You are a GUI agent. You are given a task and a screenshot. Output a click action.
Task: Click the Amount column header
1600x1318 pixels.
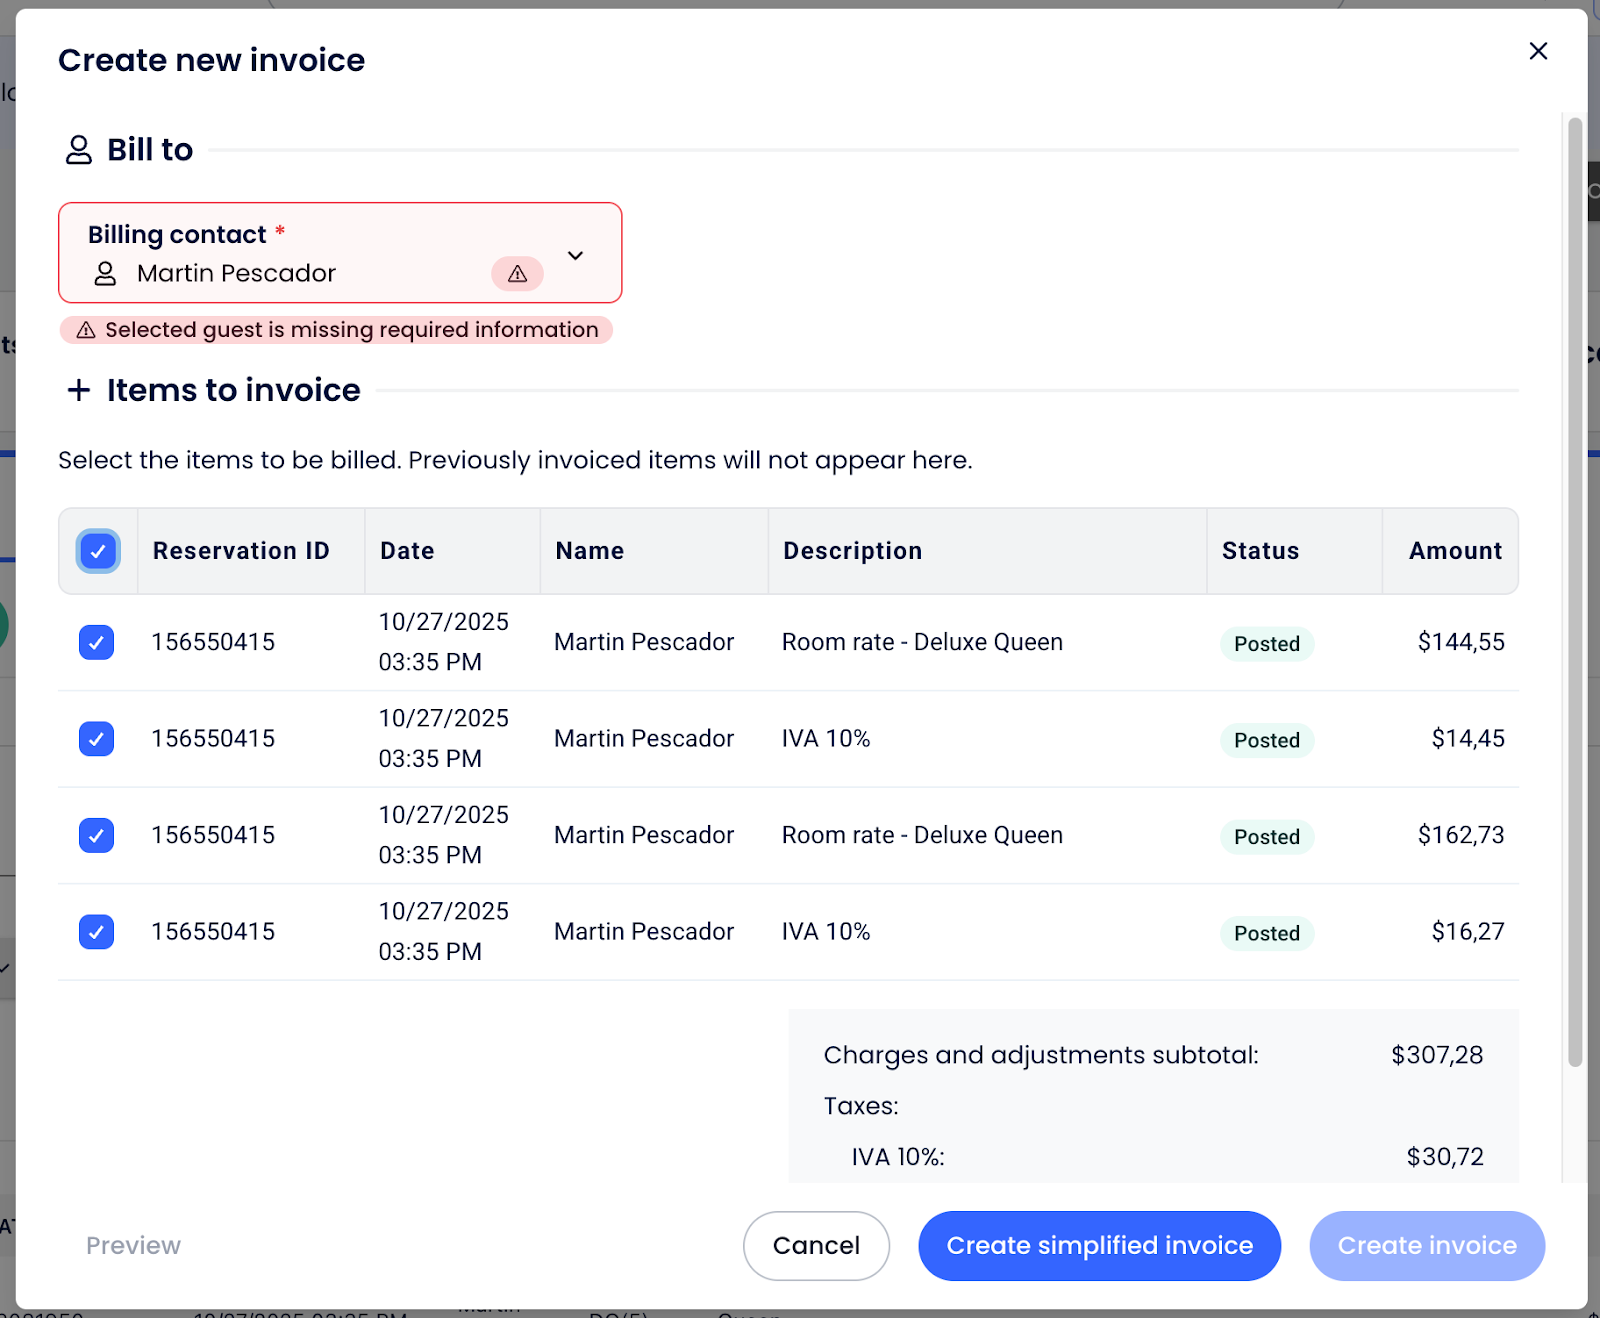click(x=1454, y=551)
